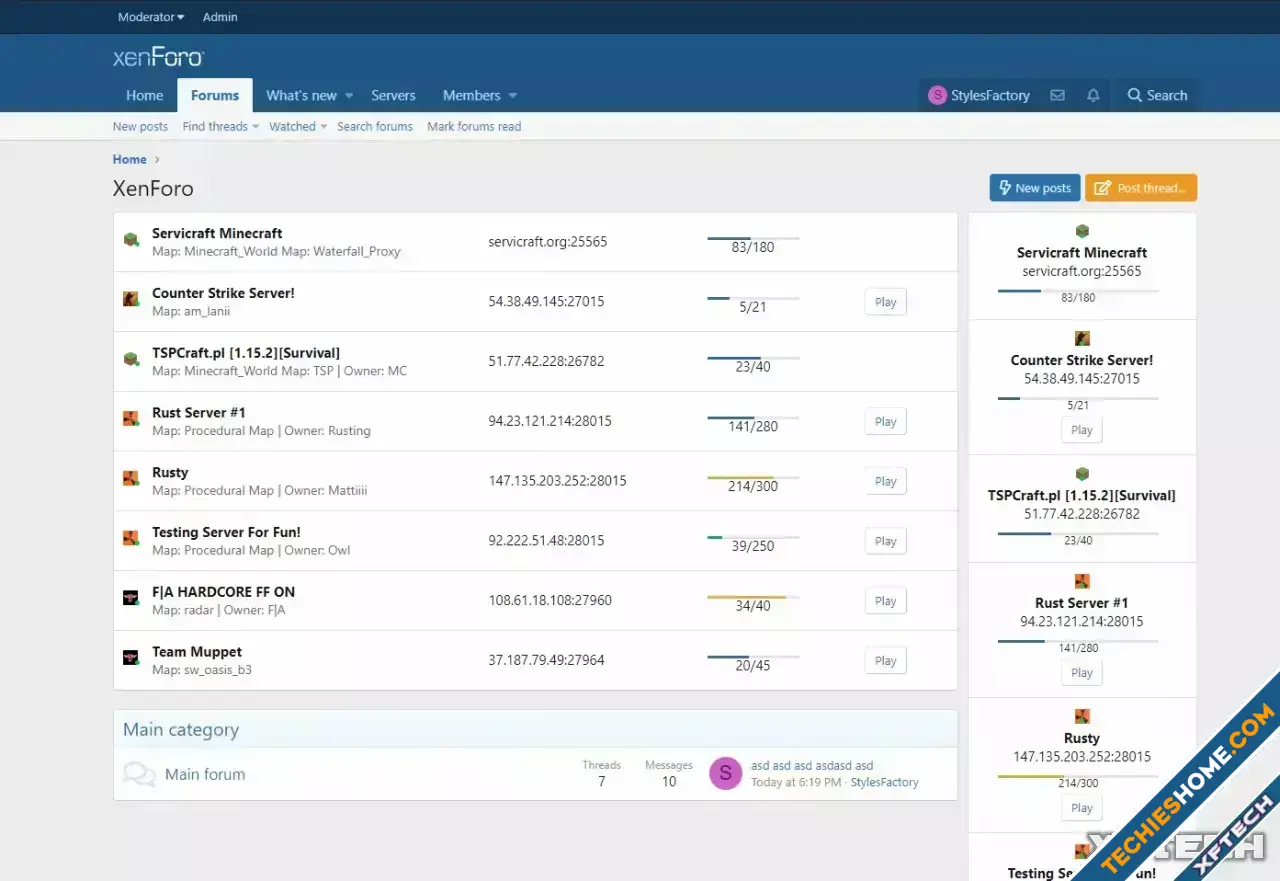Click the blue New posts button
The image size is (1280, 881).
[x=1035, y=188]
